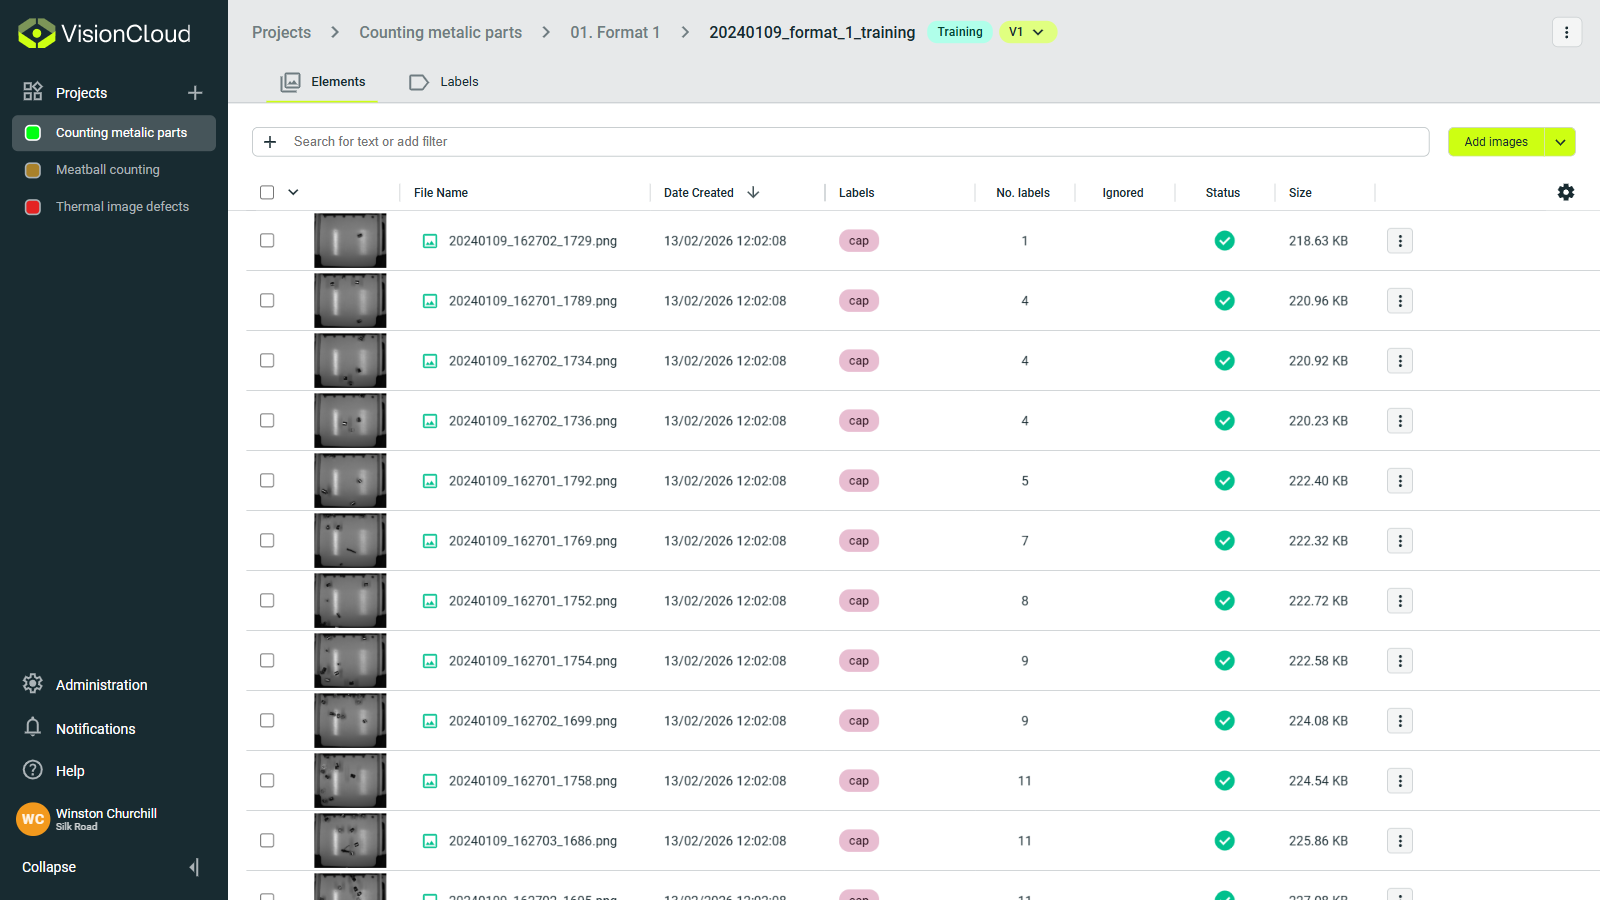
Task: Check the row checkbox for 20240109_162701_1789.png
Action: point(266,300)
